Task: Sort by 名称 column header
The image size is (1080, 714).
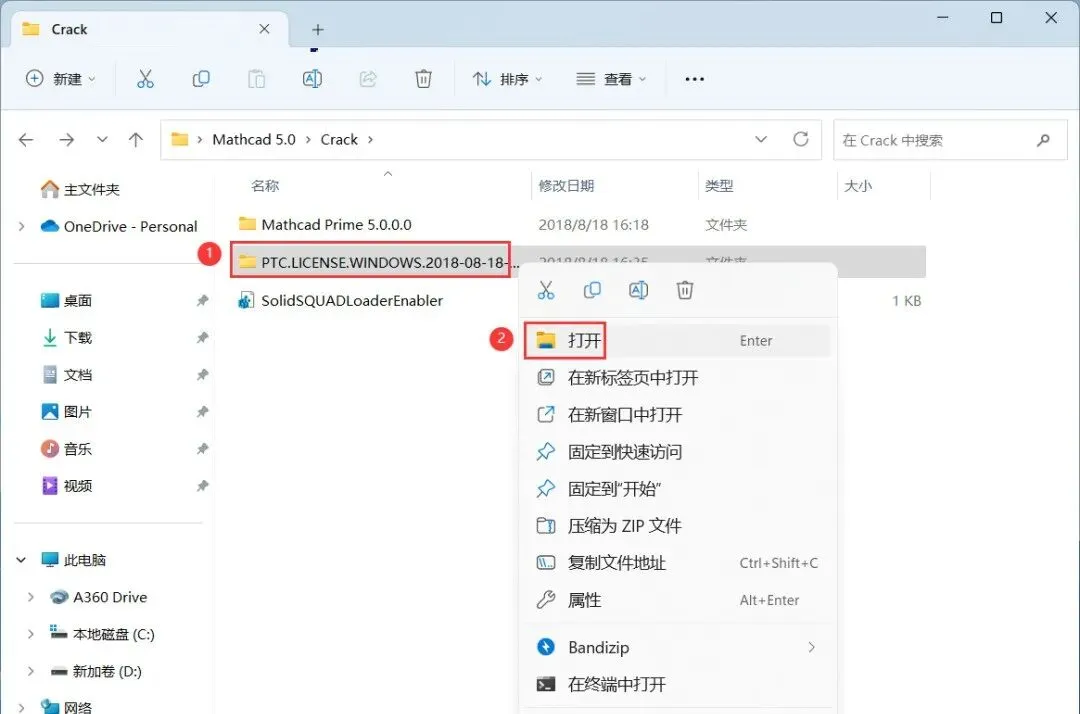Action: [264, 186]
